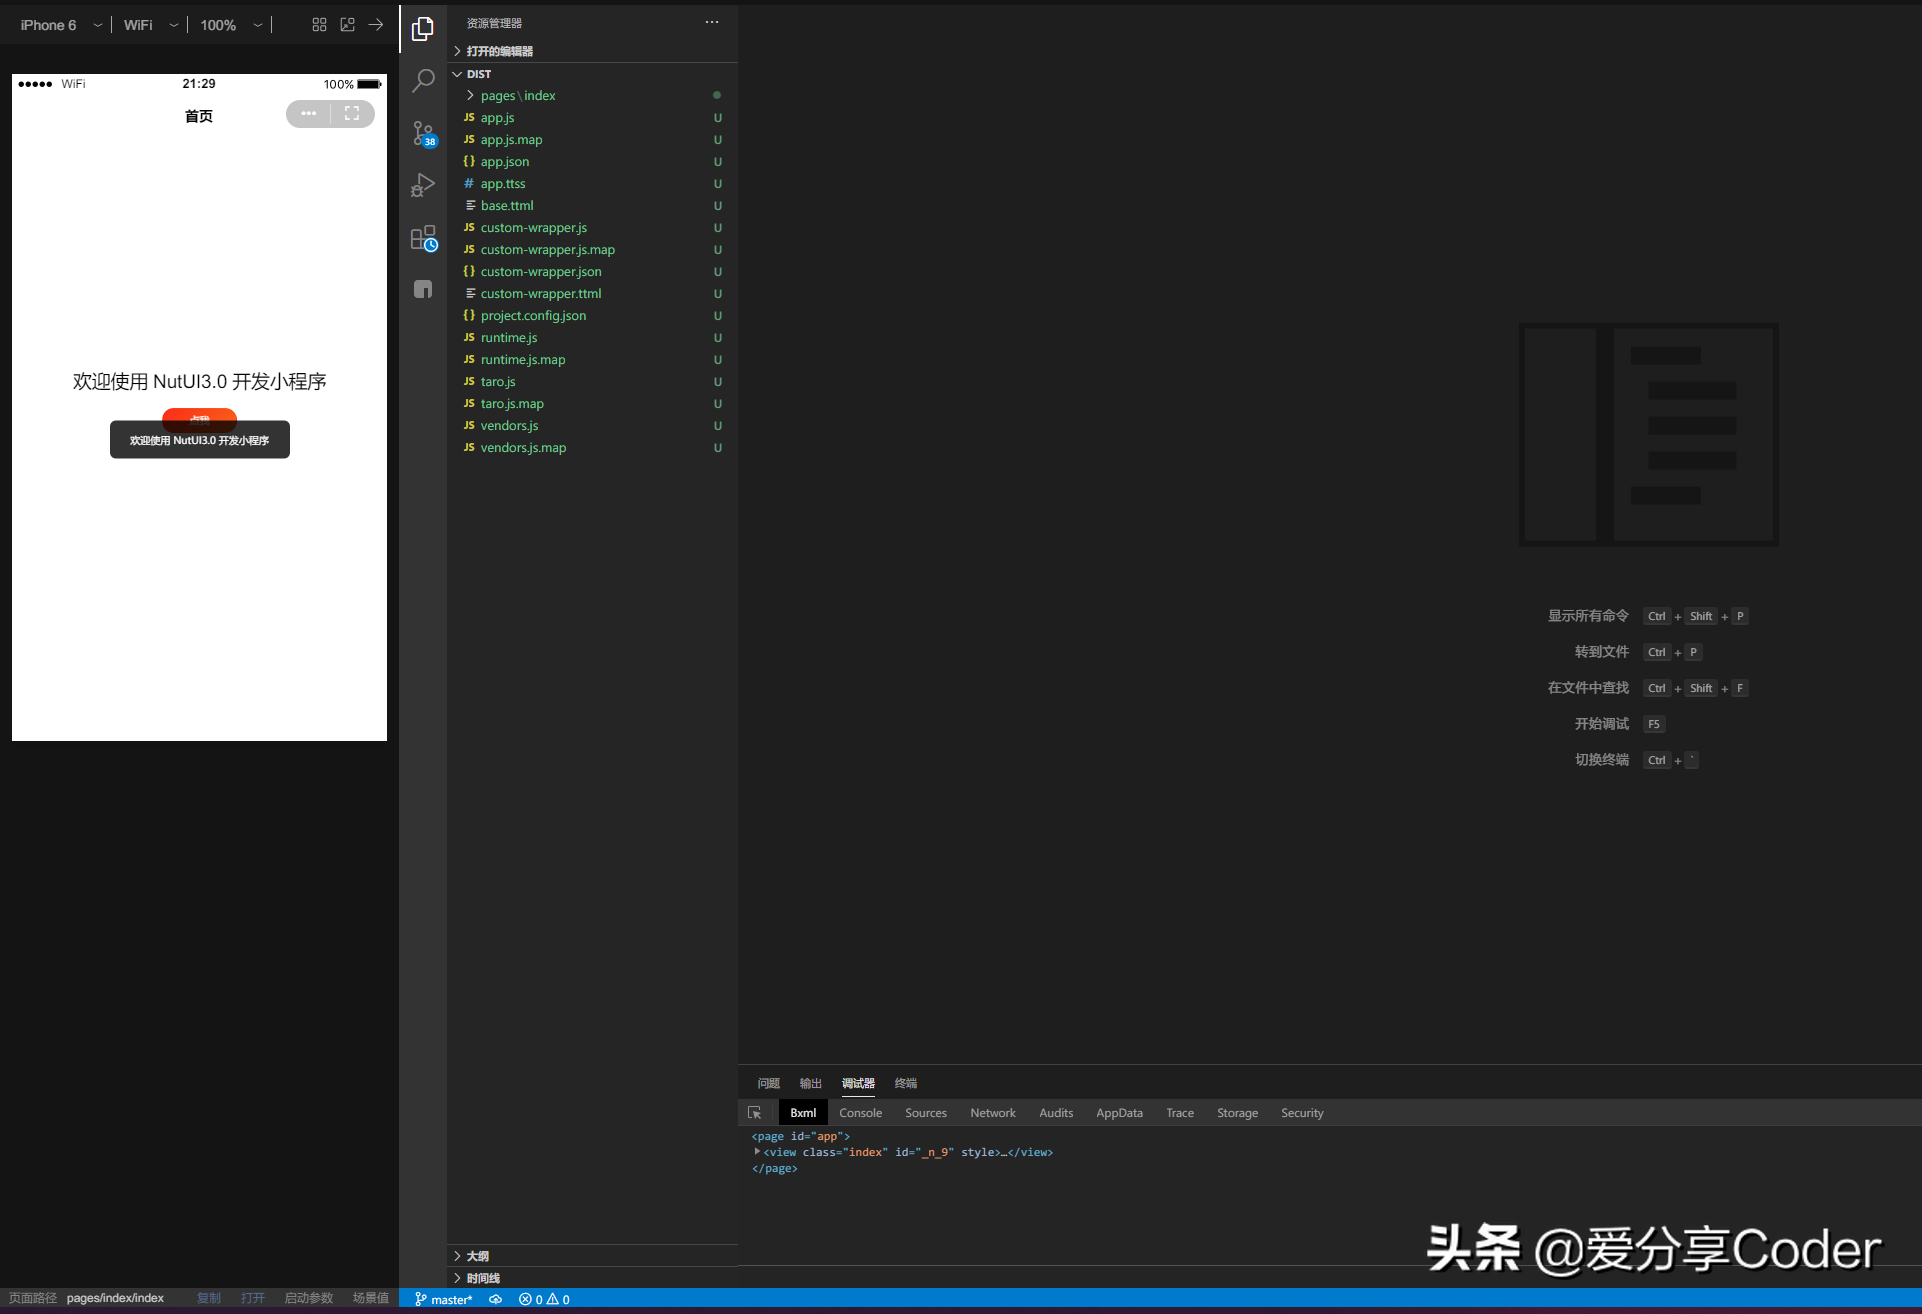Open the Security debugger tab
The width and height of the screenshot is (1922, 1314).
point(1302,1113)
